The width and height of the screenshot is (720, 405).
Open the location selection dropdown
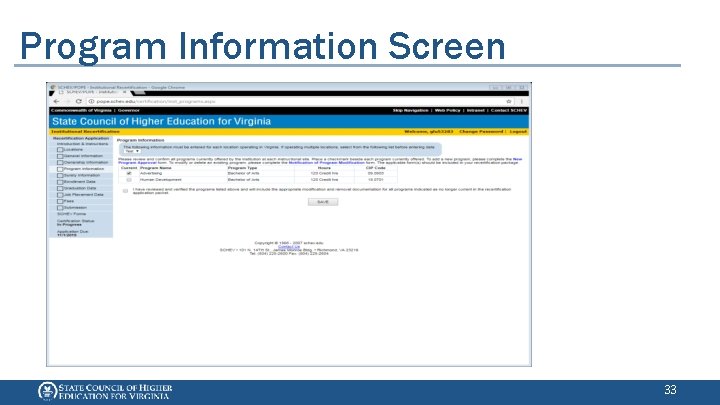(132, 151)
